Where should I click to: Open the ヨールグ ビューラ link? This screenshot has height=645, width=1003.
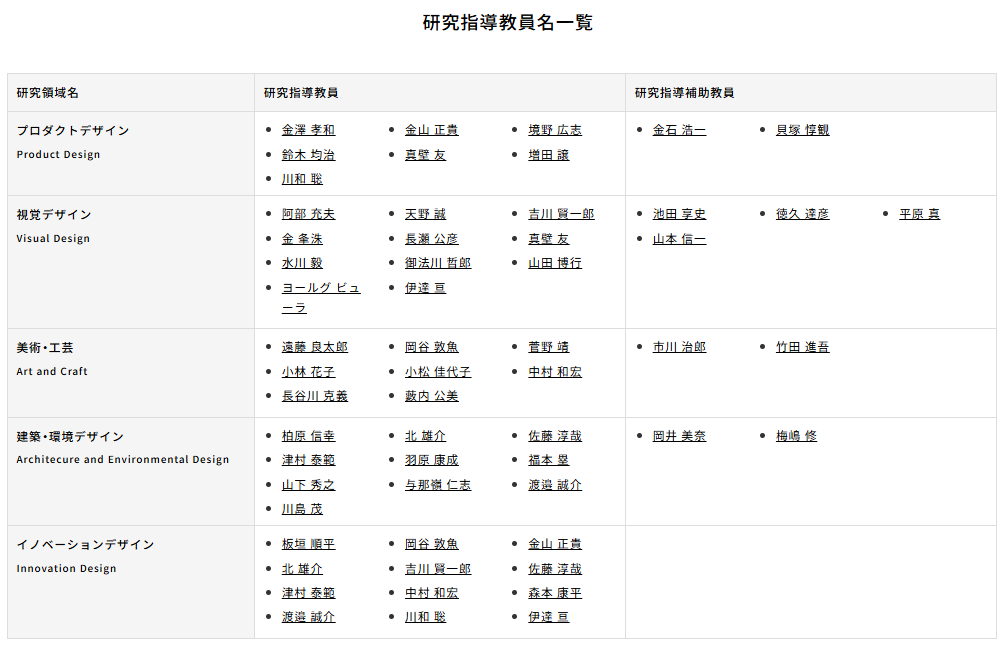click(x=321, y=298)
